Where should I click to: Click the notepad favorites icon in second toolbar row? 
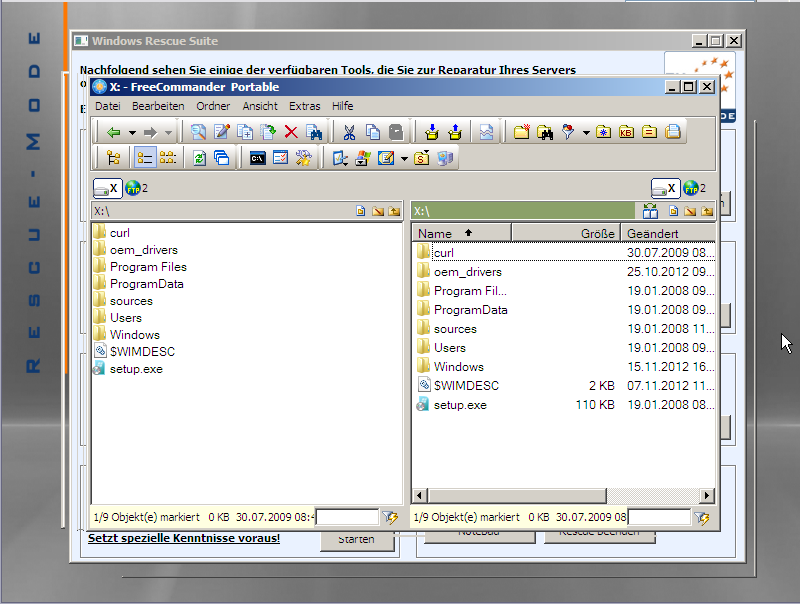[x=386, y=158]
